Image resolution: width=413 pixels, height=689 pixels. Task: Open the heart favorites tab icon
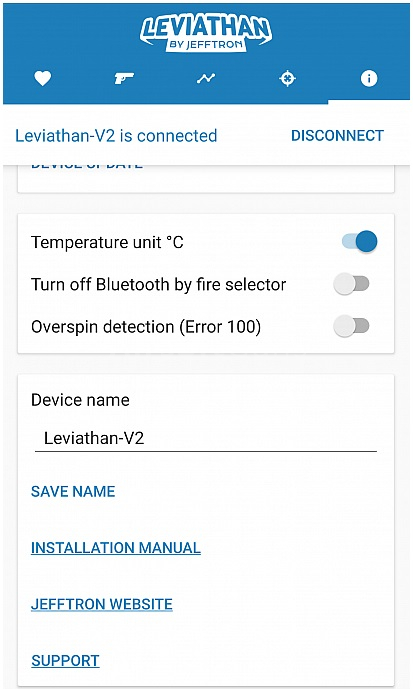click(x=43, y=79)
